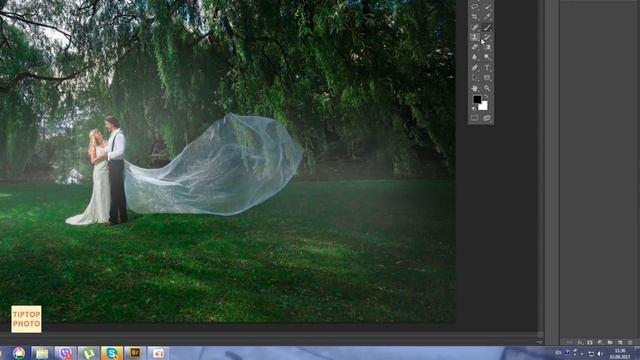
Task: Select the Gradient tool
Action: (487, 47)
